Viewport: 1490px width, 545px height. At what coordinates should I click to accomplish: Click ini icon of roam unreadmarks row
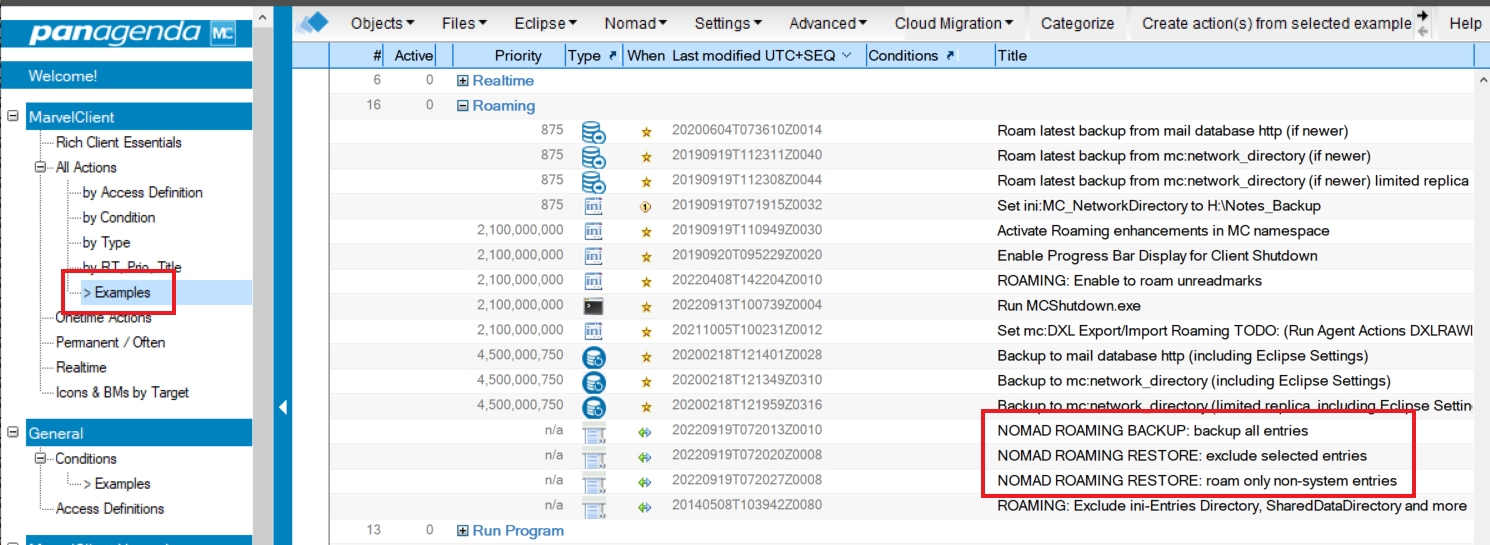pyautogui.click(x=593, y=281)
